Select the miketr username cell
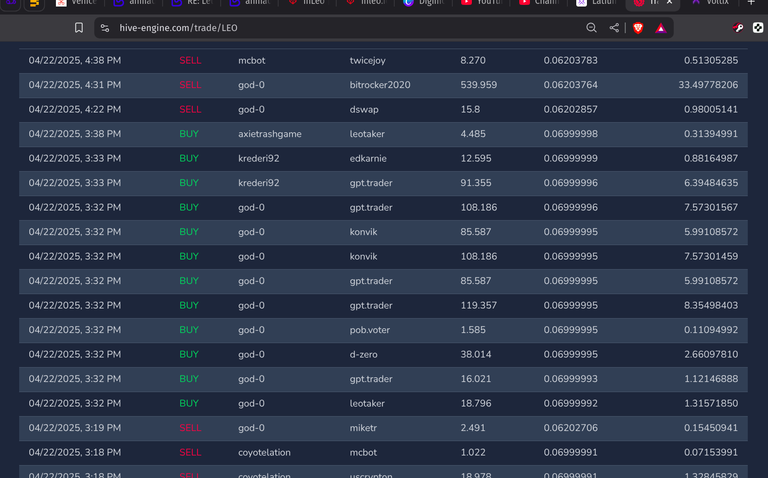The width and height of the screenshot is (768, 478). (363, 428)
